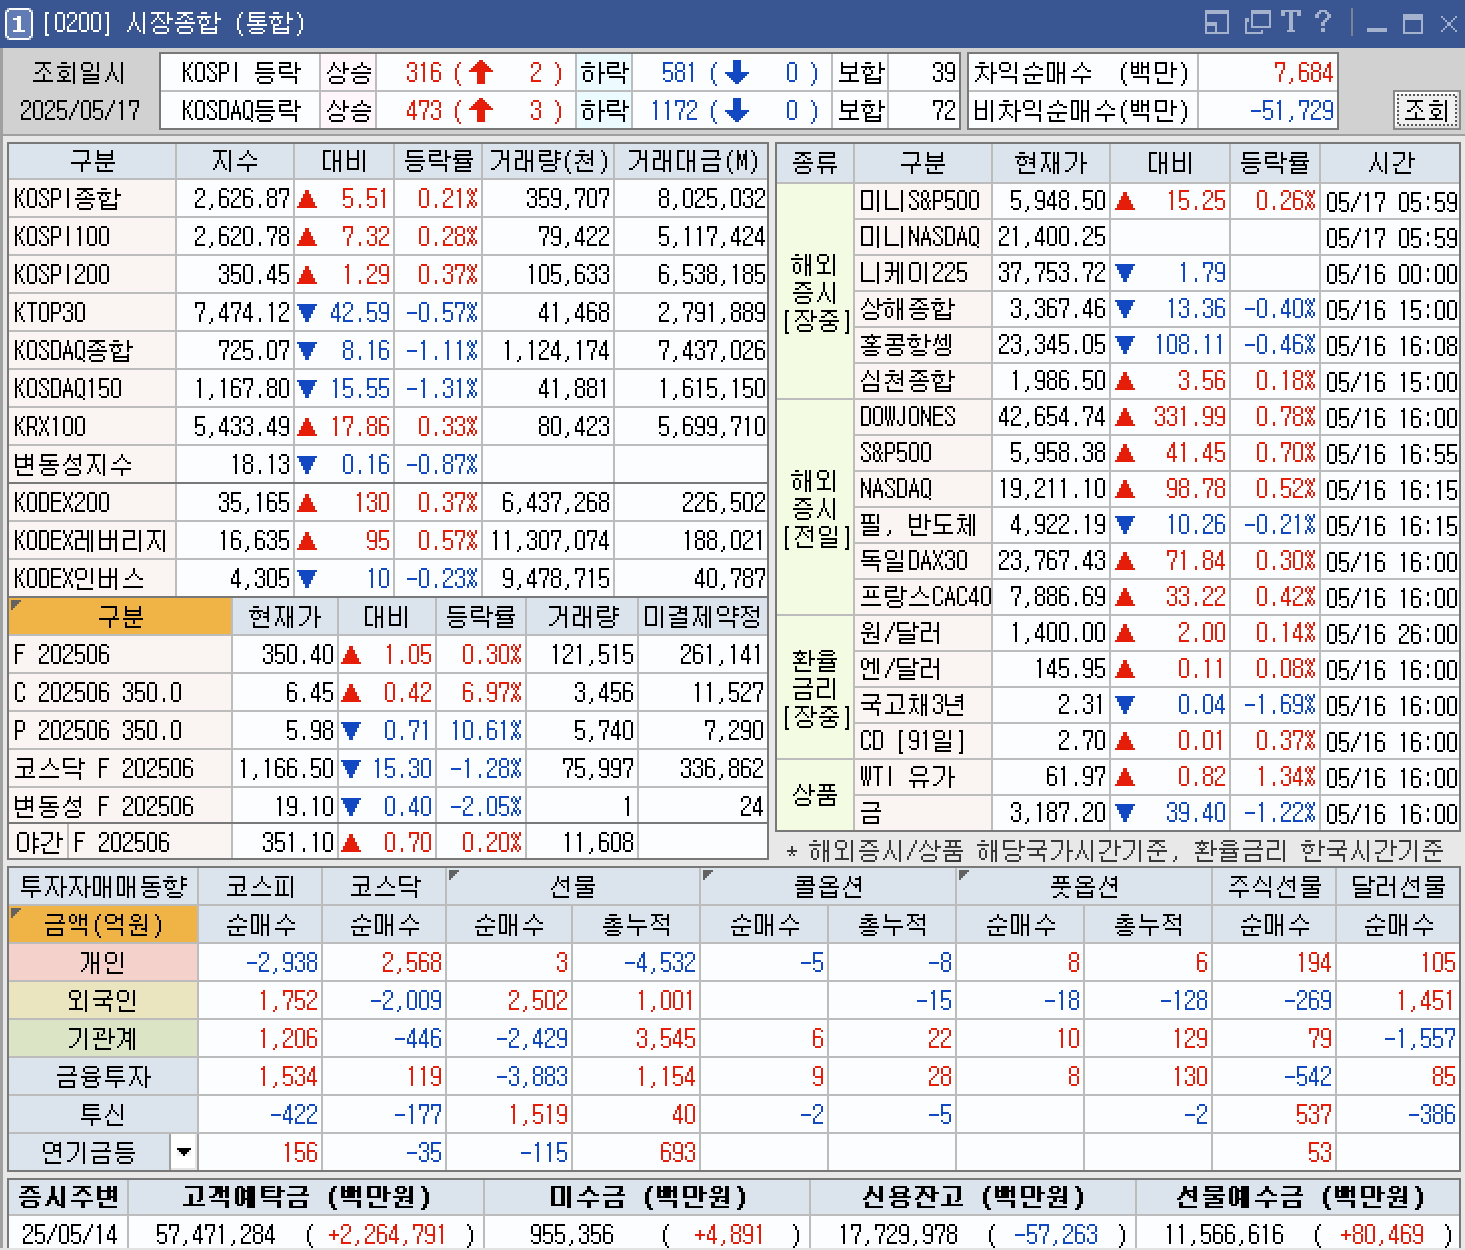Select the 니케이225 row
This screenshot has height=1250, width=1465.
[1157, 273]
